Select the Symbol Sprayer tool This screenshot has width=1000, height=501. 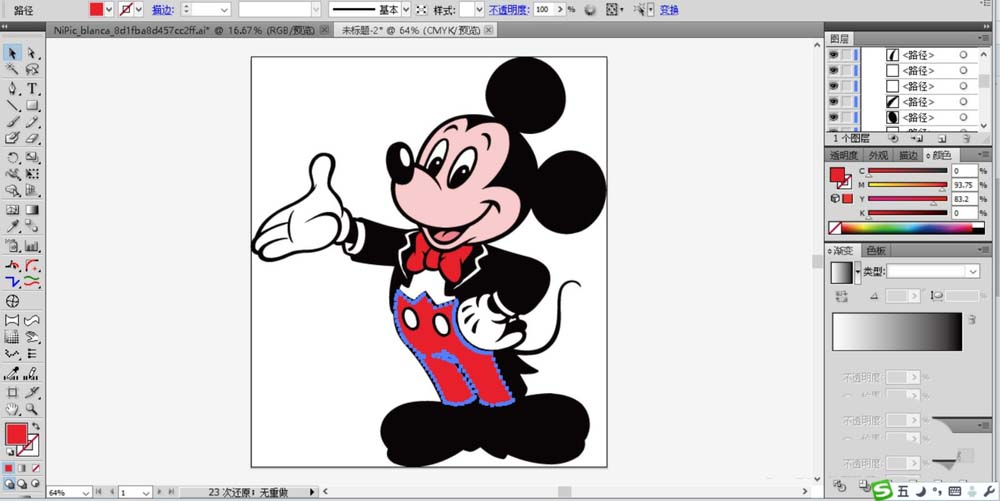click(12, 245)
